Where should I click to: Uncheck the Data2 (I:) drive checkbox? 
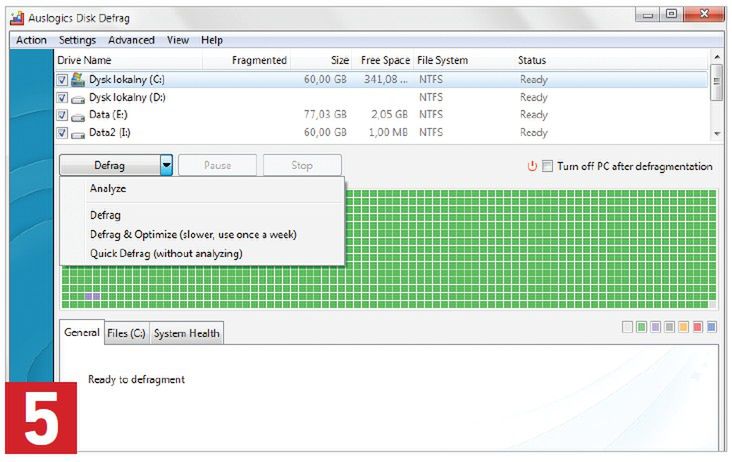[x=63, y=133]
